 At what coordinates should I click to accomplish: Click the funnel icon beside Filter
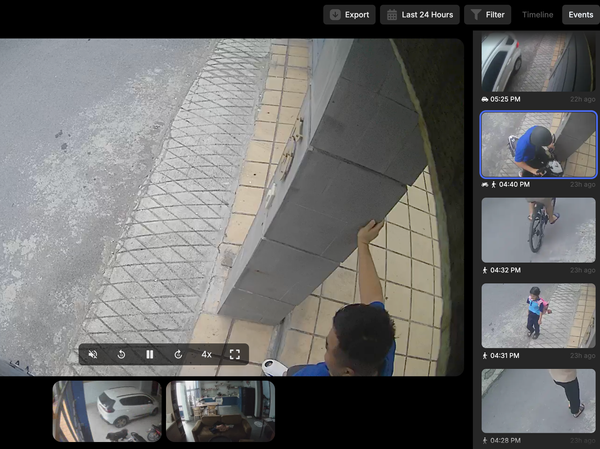[x=475, y=15]
